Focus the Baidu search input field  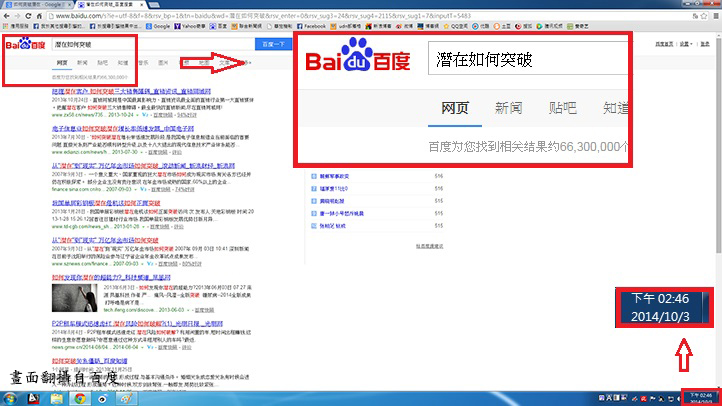click(x=153, y=44)
